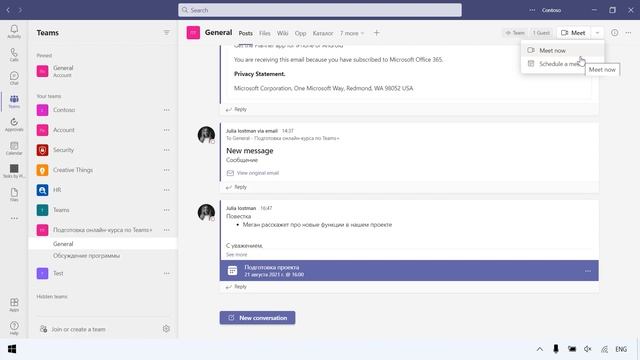Screen dimensions: 640x360
Task: Click Julia Iostman avatar on New message
Action: tap(206, 135)
